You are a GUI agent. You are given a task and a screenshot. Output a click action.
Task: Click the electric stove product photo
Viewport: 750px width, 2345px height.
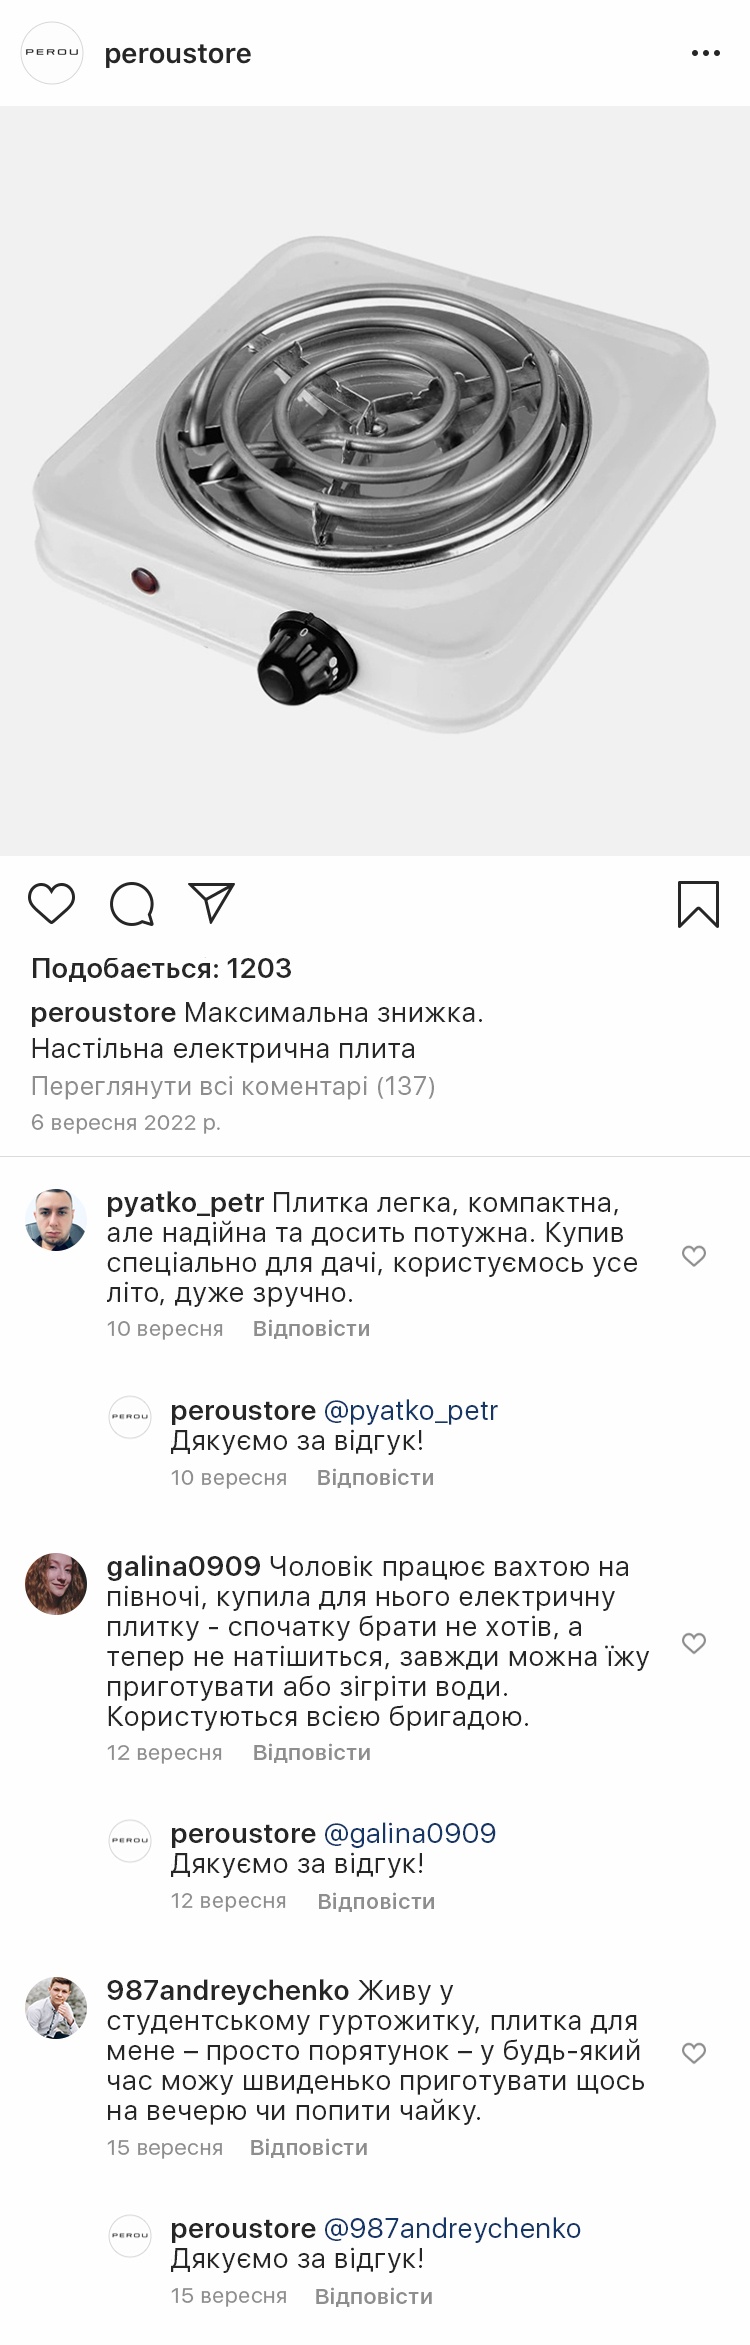coord(375,480)
